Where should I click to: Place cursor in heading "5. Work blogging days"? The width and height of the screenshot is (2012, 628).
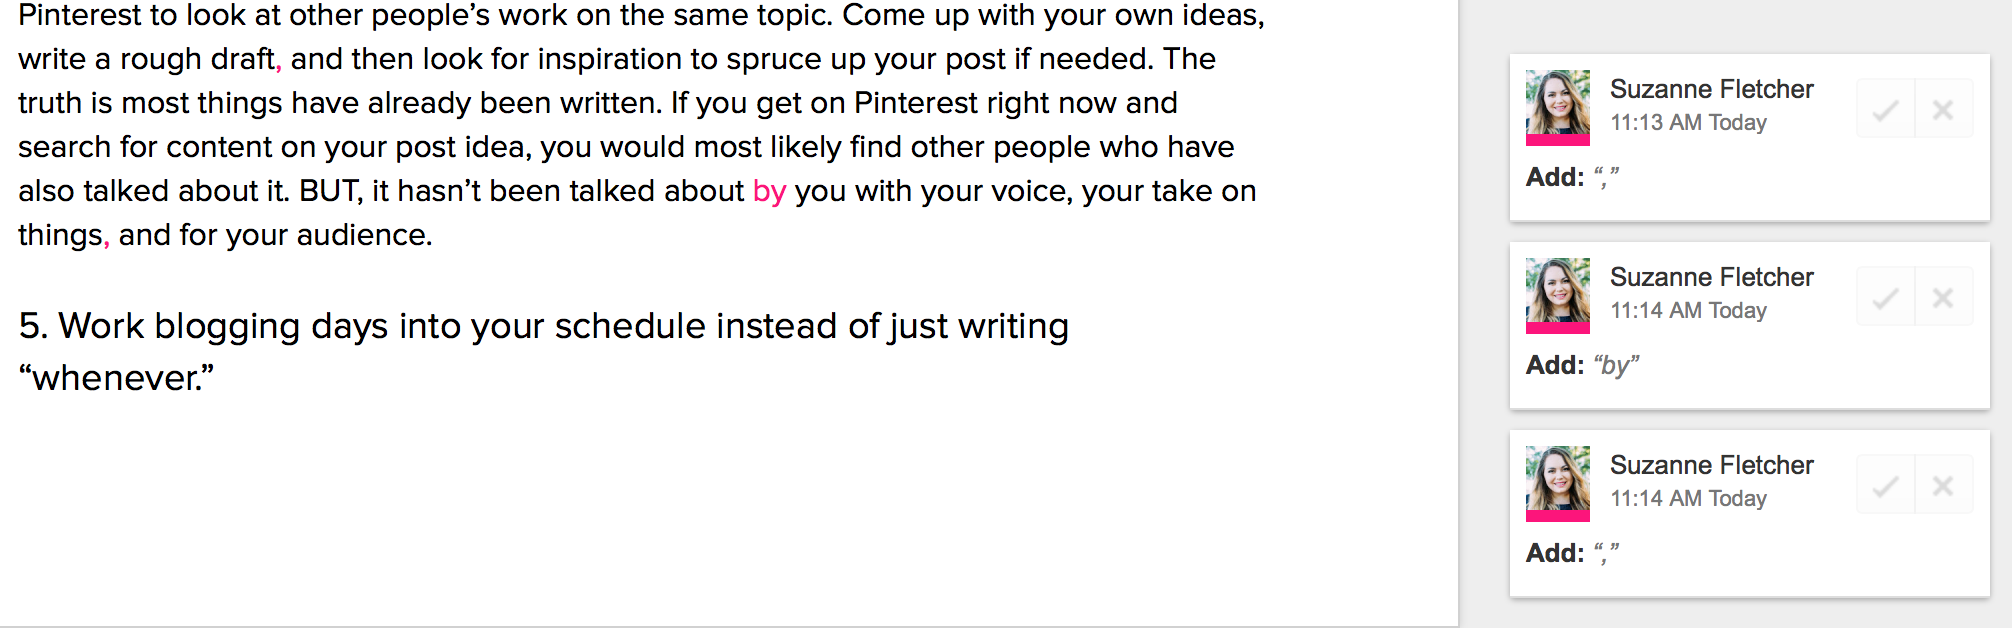click(x=544, y=326)
